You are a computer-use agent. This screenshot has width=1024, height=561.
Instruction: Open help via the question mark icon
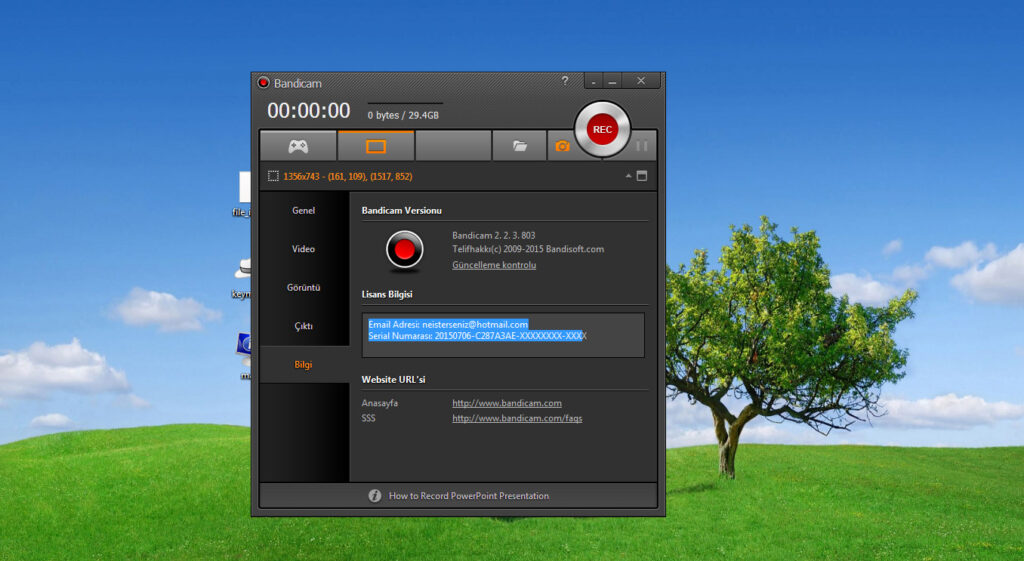coord(565,81)
